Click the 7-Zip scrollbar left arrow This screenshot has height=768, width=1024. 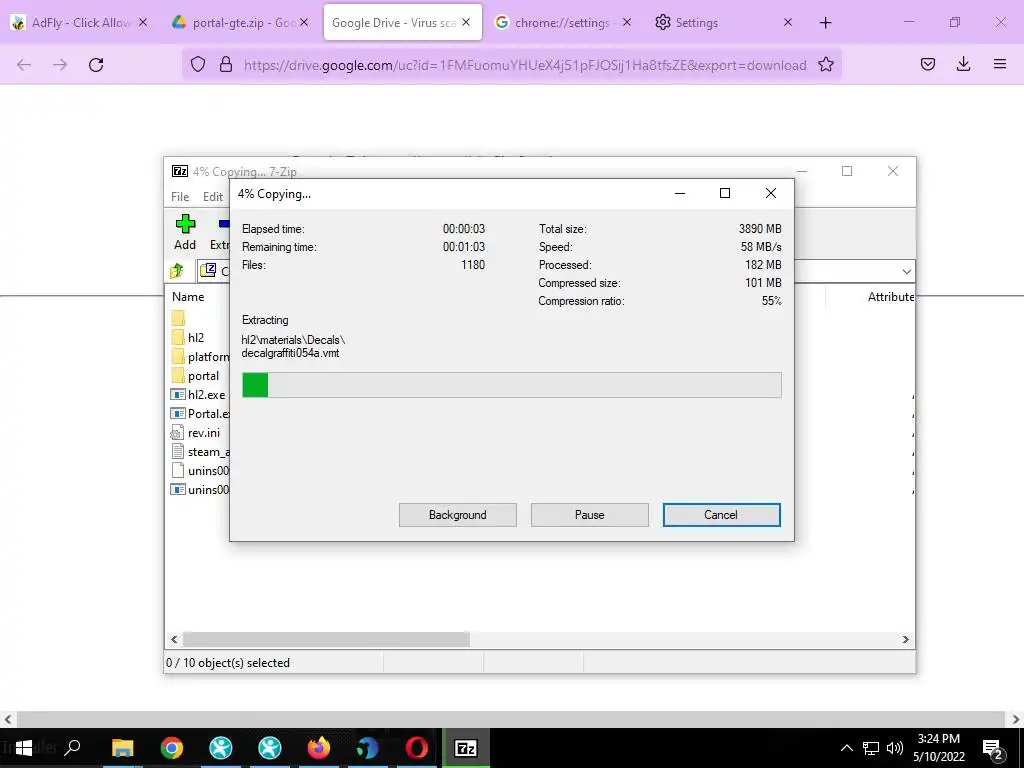pyautogui.click(x=174, y=639)
